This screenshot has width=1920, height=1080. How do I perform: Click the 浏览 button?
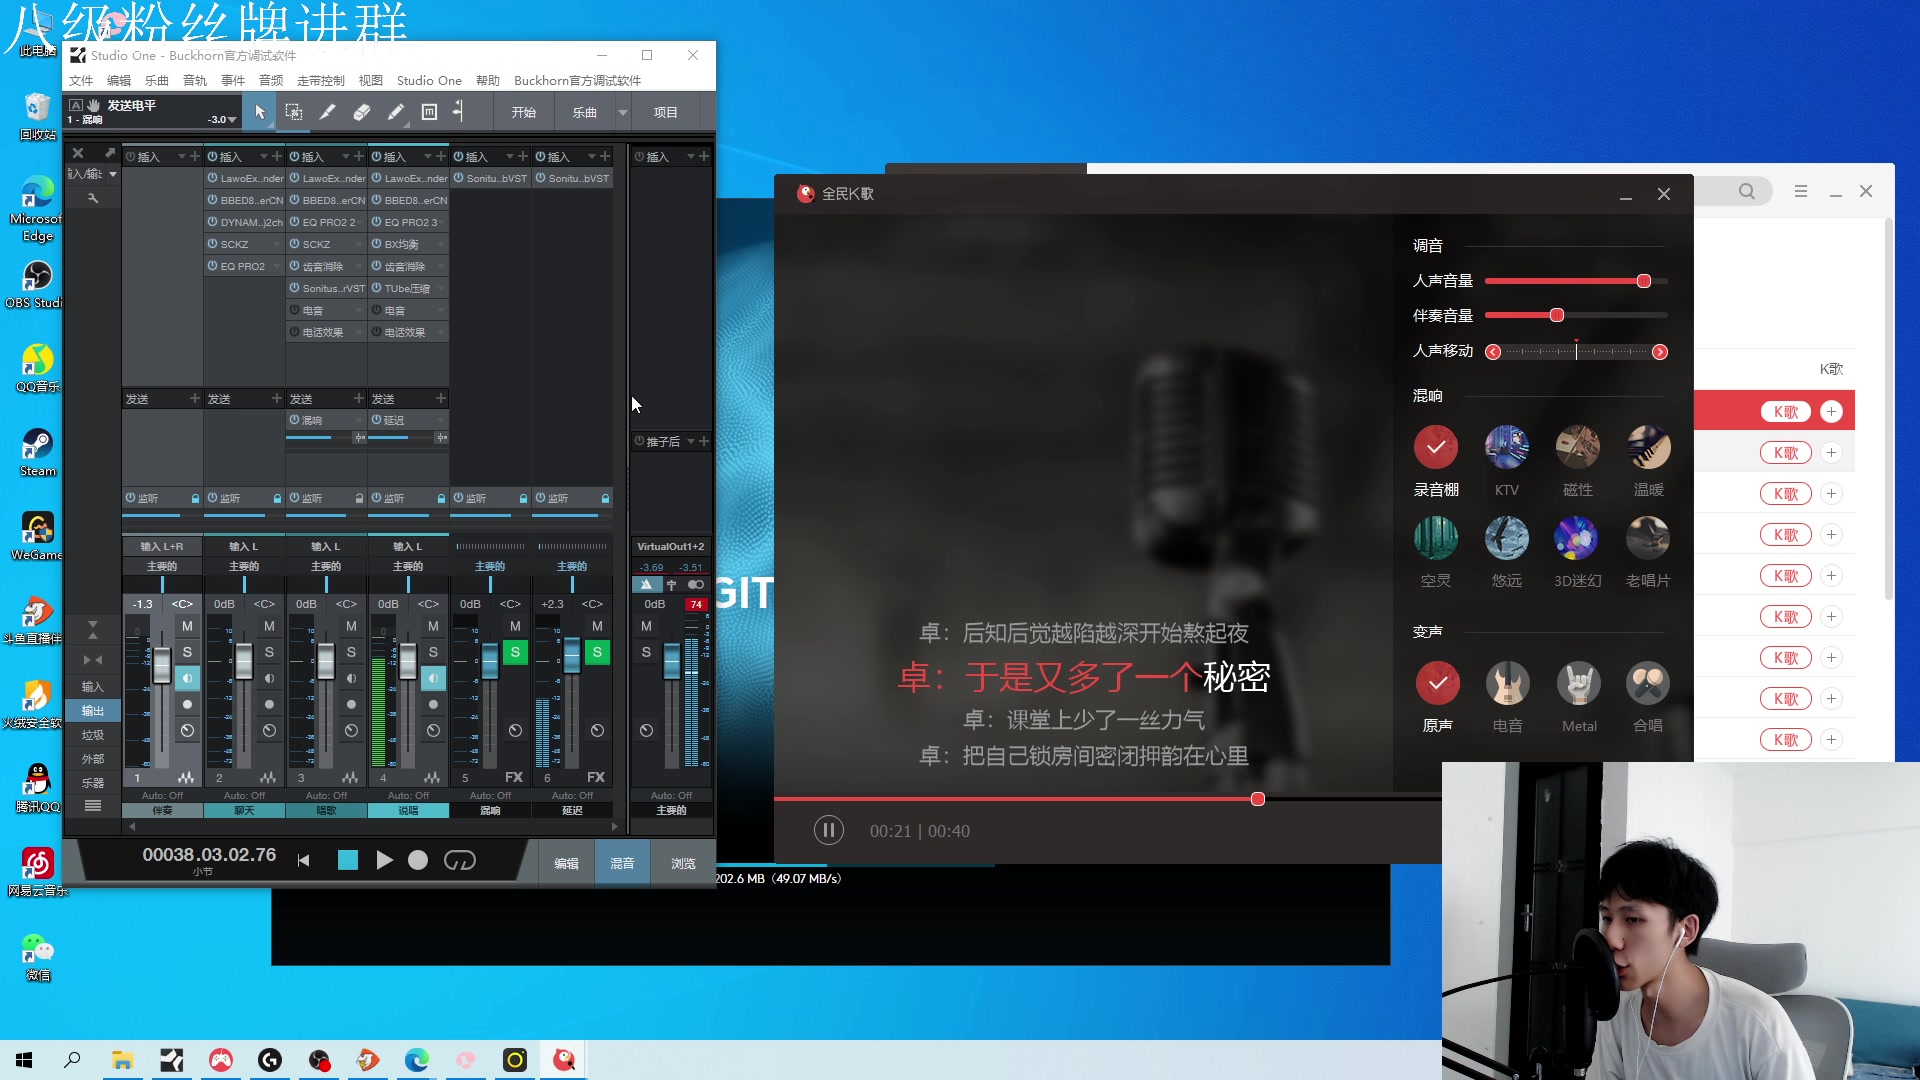pyautogui.click(x=683, y=863)
